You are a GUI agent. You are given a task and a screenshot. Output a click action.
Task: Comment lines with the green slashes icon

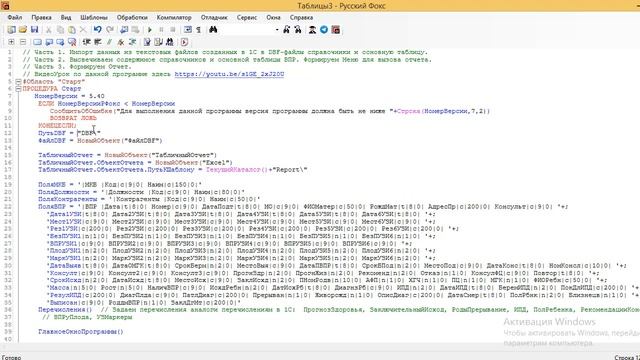[109, 42]
